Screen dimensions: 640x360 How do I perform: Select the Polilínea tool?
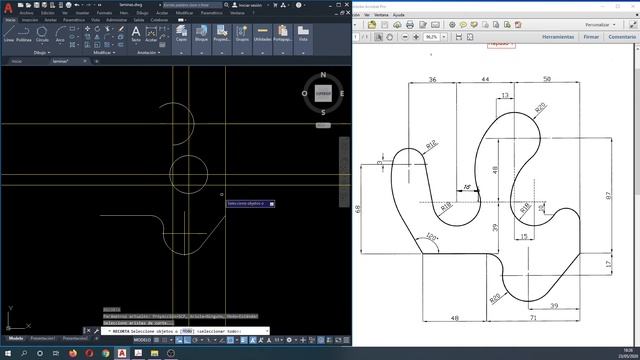[24, 34]
